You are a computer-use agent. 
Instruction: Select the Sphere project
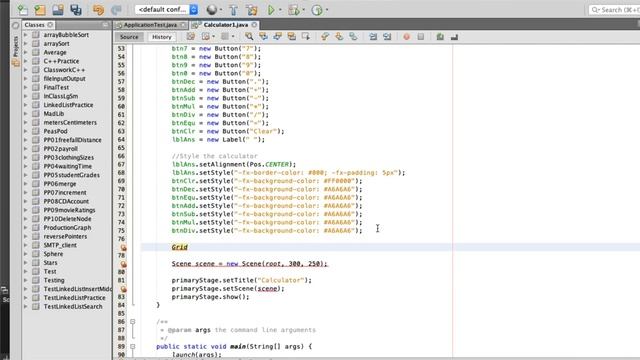tap(53, 254)
